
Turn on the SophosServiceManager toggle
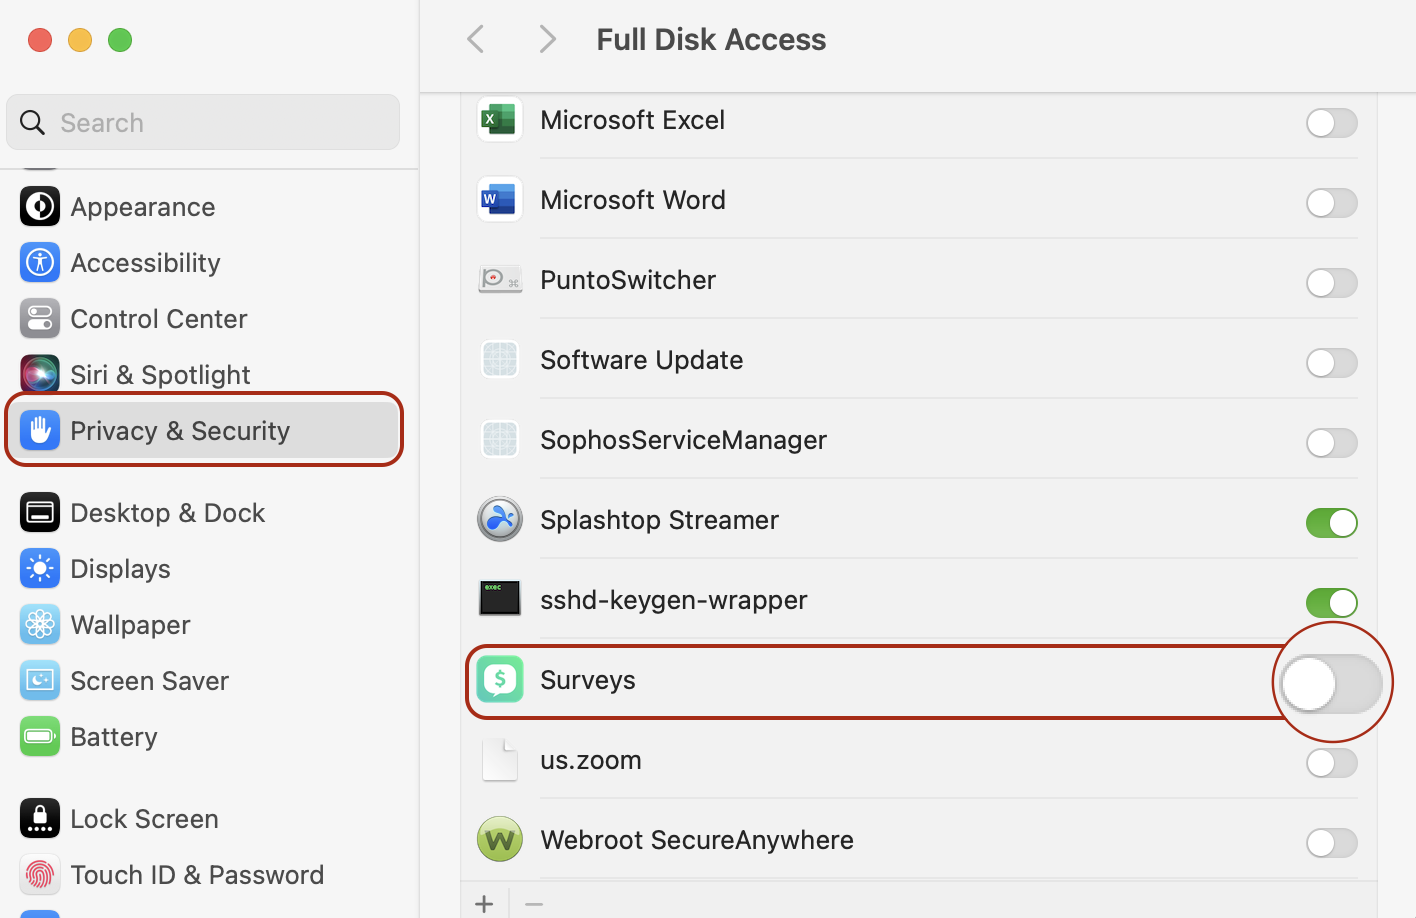pyautogui.click(x=1331, y=443)
